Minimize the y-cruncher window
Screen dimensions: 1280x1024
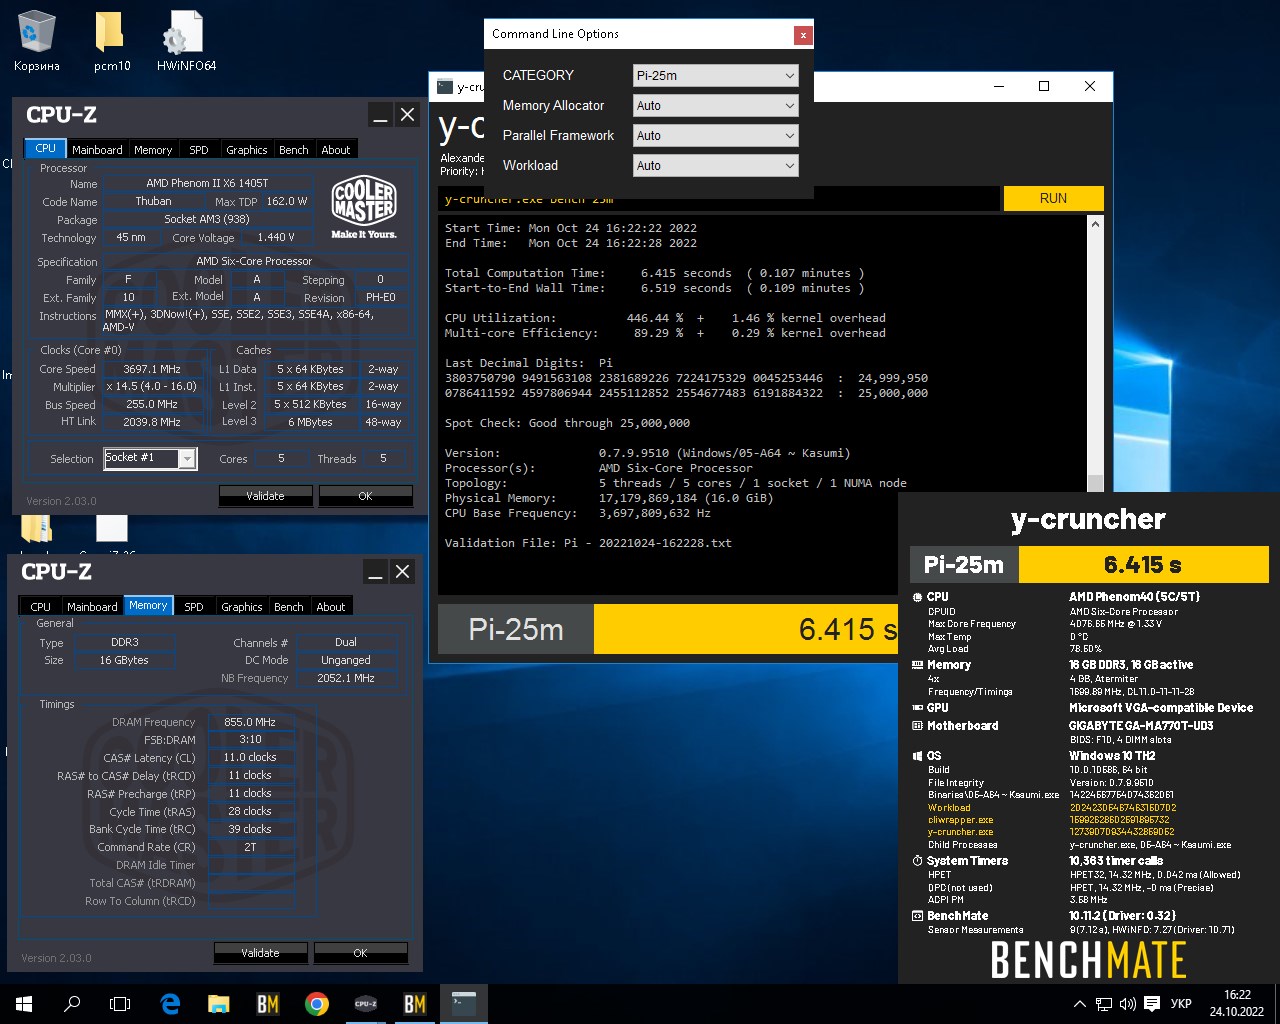[x=998, y=86]
